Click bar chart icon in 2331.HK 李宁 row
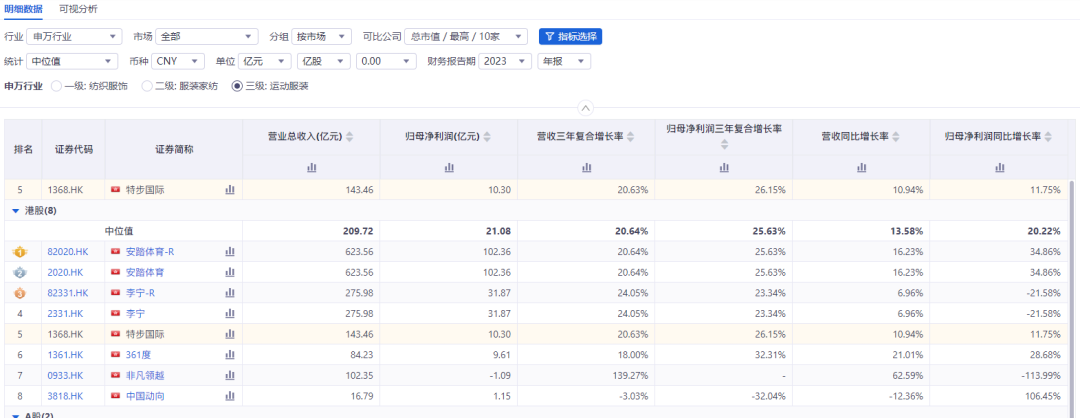The width and height of the screenshot is (1080, 418). pos(230,314)
